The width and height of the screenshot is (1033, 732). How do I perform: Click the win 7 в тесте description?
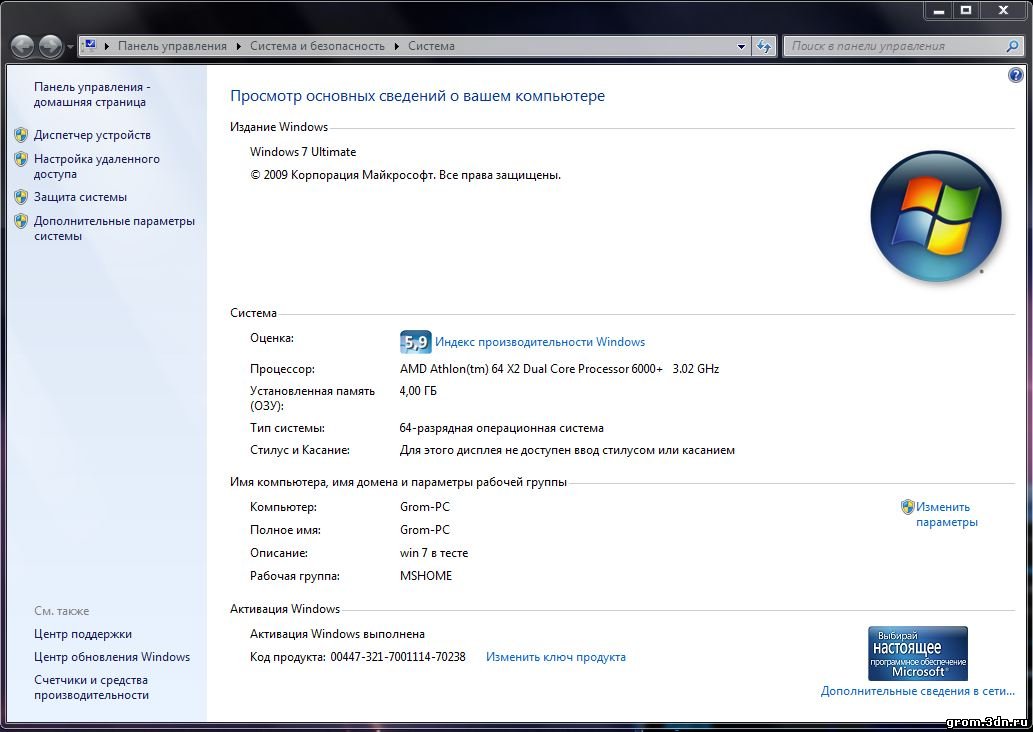point(434,553)
